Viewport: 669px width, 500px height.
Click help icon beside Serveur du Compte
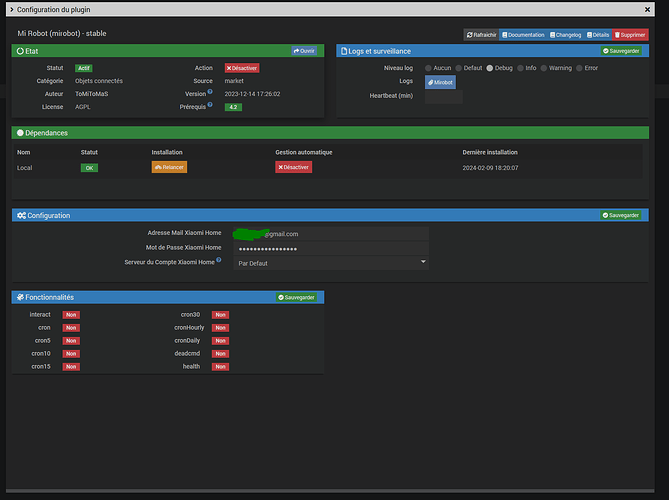[x=218, y=260]
